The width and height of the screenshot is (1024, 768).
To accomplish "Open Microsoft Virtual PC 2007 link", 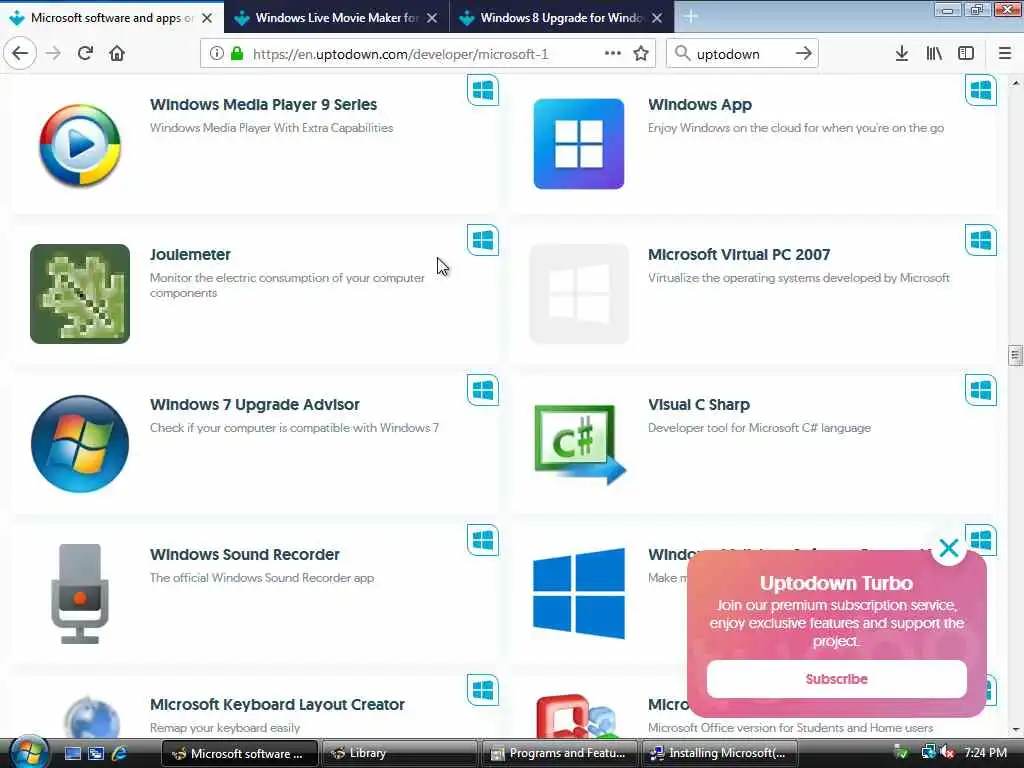I will pos(739,255).
